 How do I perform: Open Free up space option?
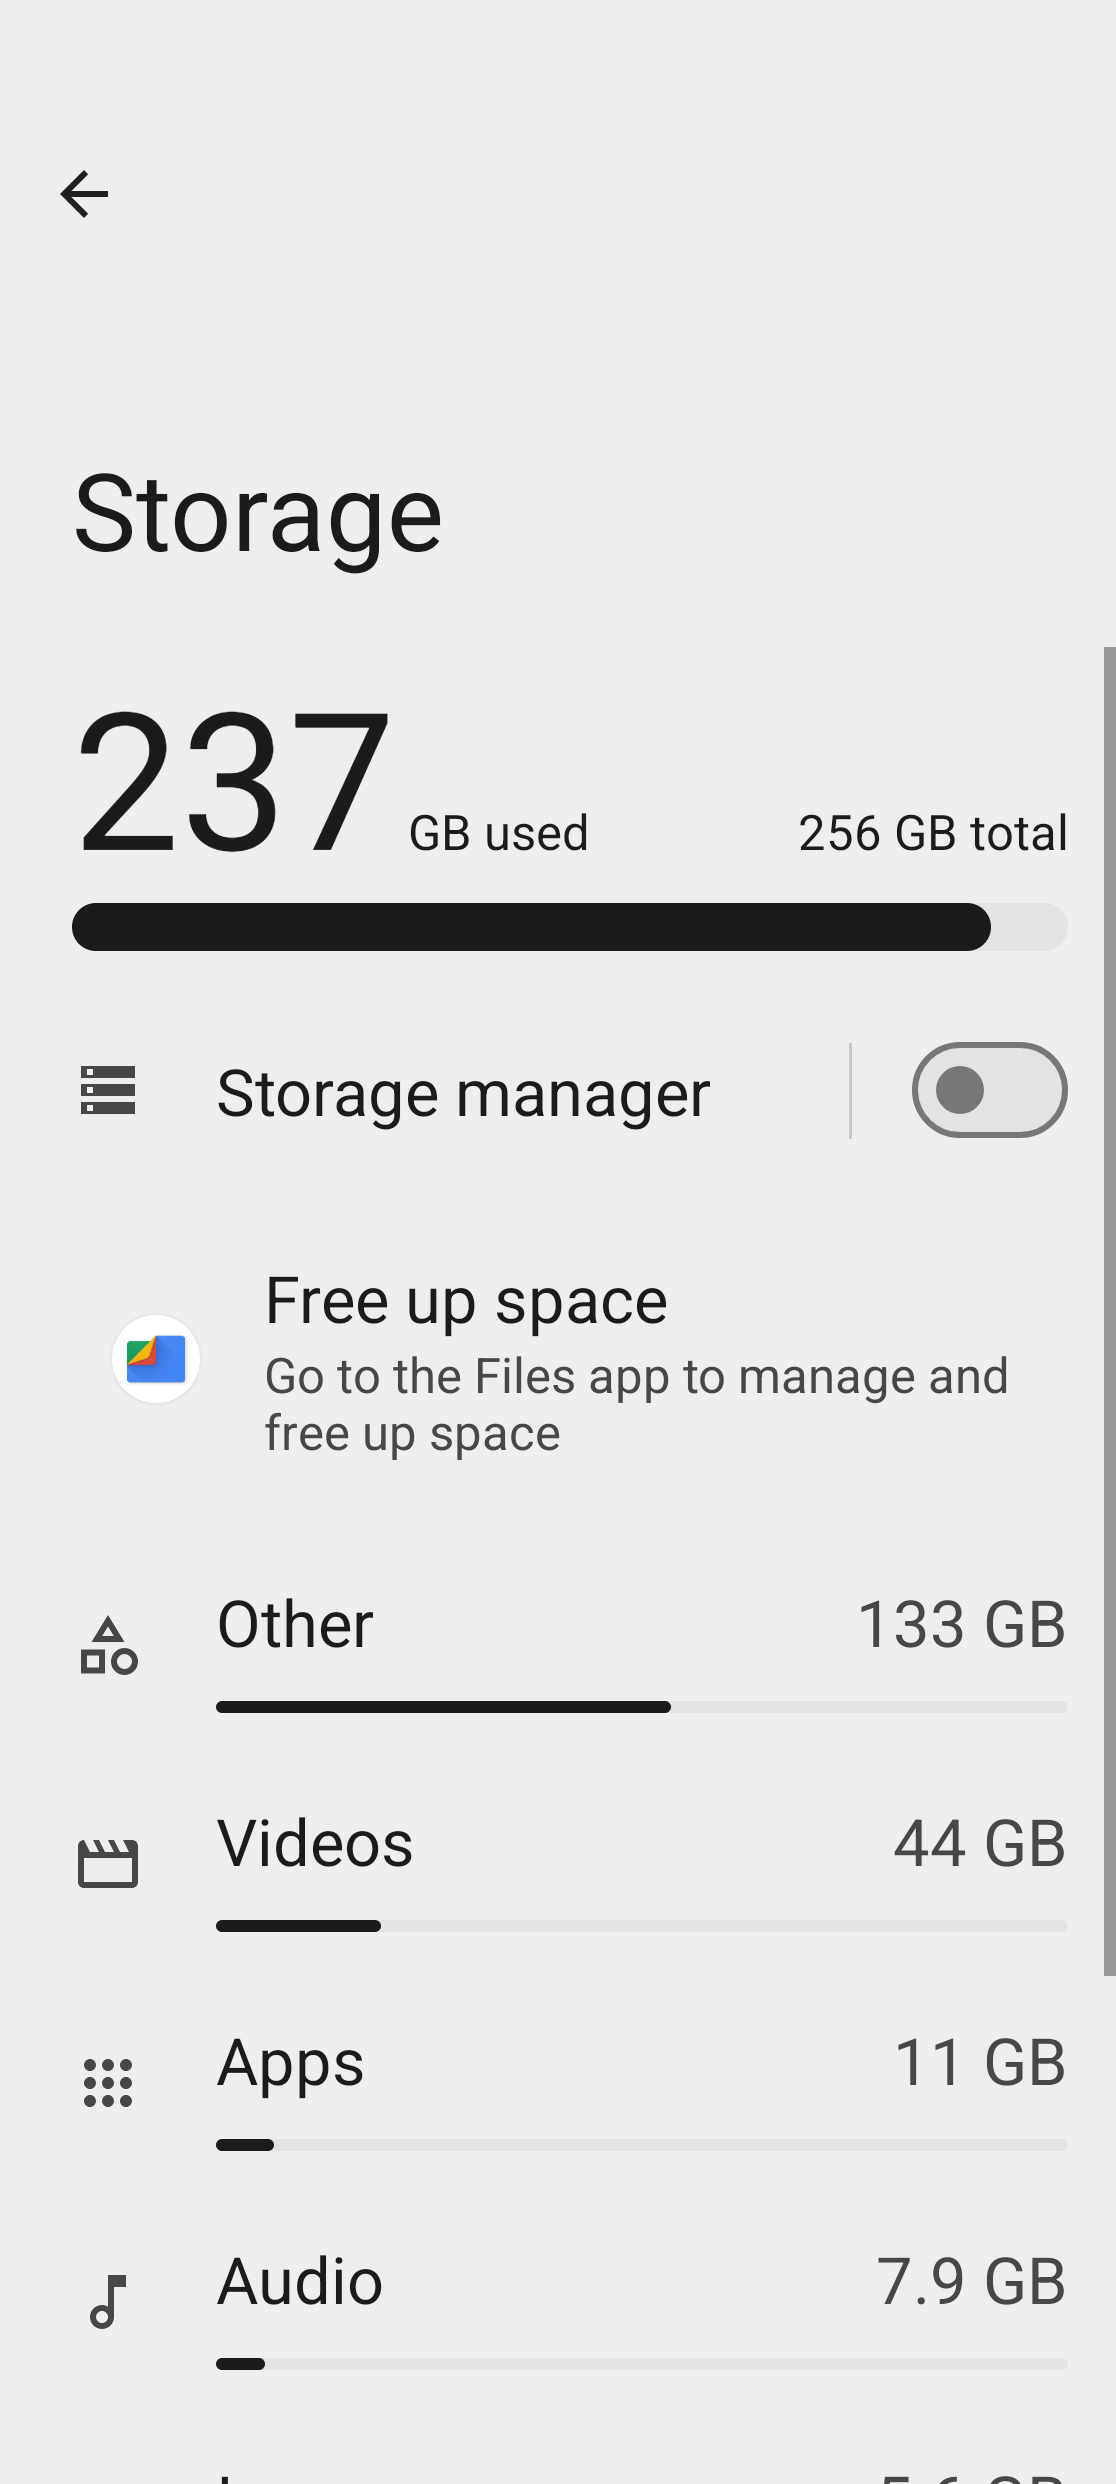[x=466, y=1302]
